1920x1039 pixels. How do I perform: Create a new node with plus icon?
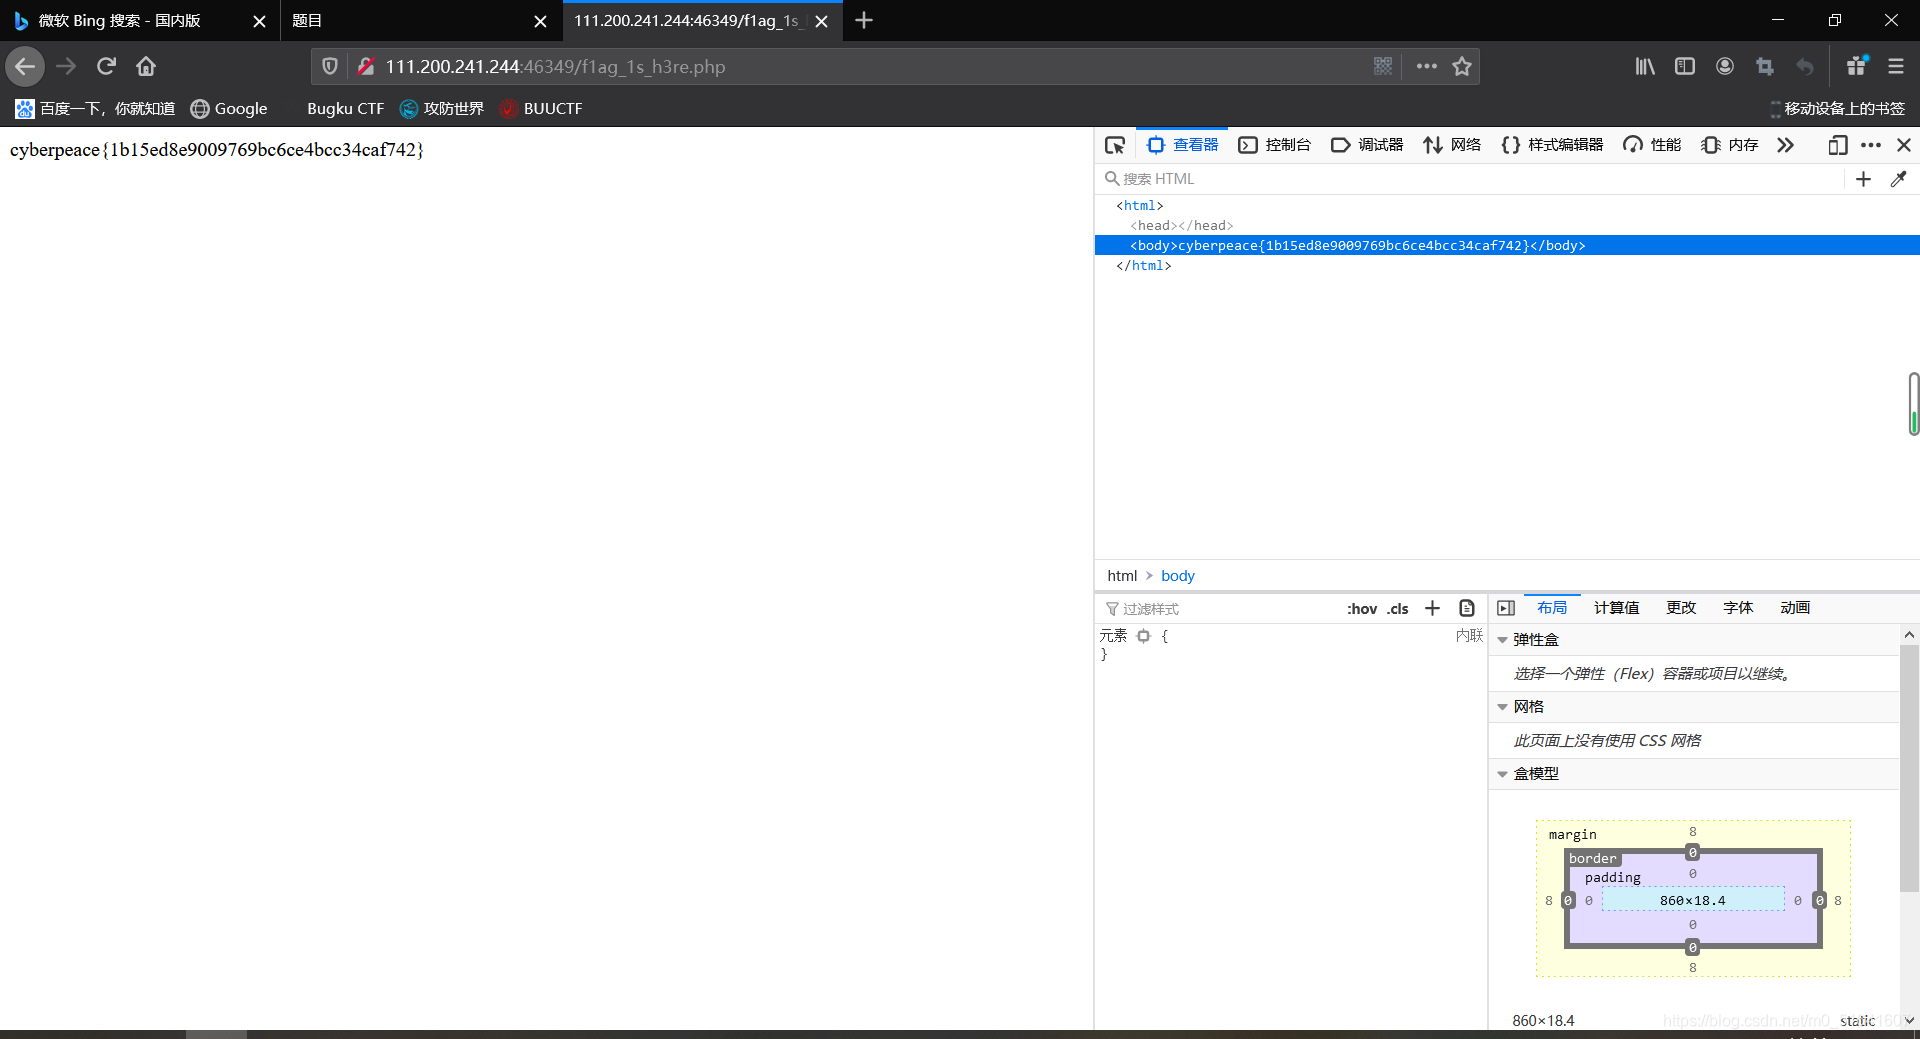pyautogui.click(x=1863, y=179)
